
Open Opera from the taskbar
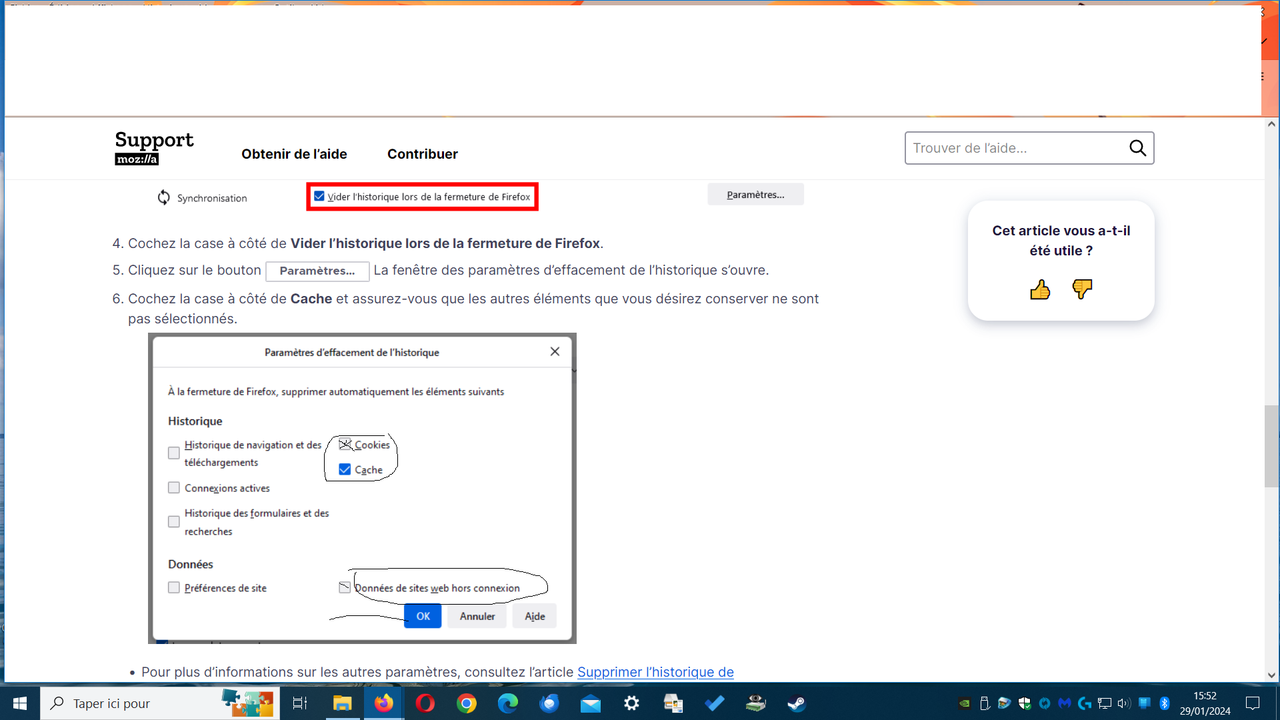[x=425, y=703]
